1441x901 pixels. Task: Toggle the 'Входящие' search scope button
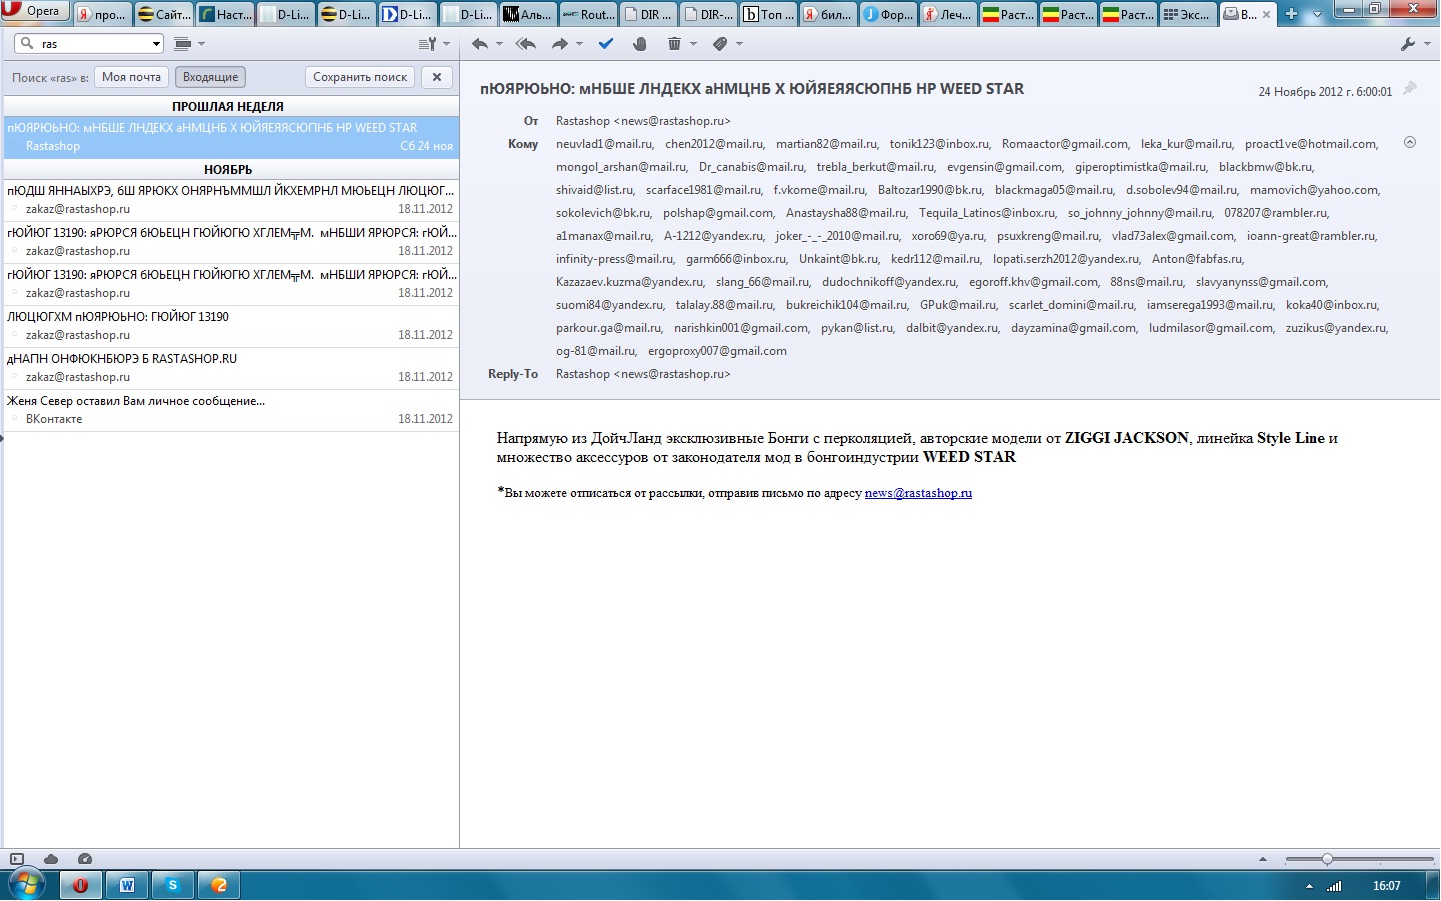click(x=210, y=77)
